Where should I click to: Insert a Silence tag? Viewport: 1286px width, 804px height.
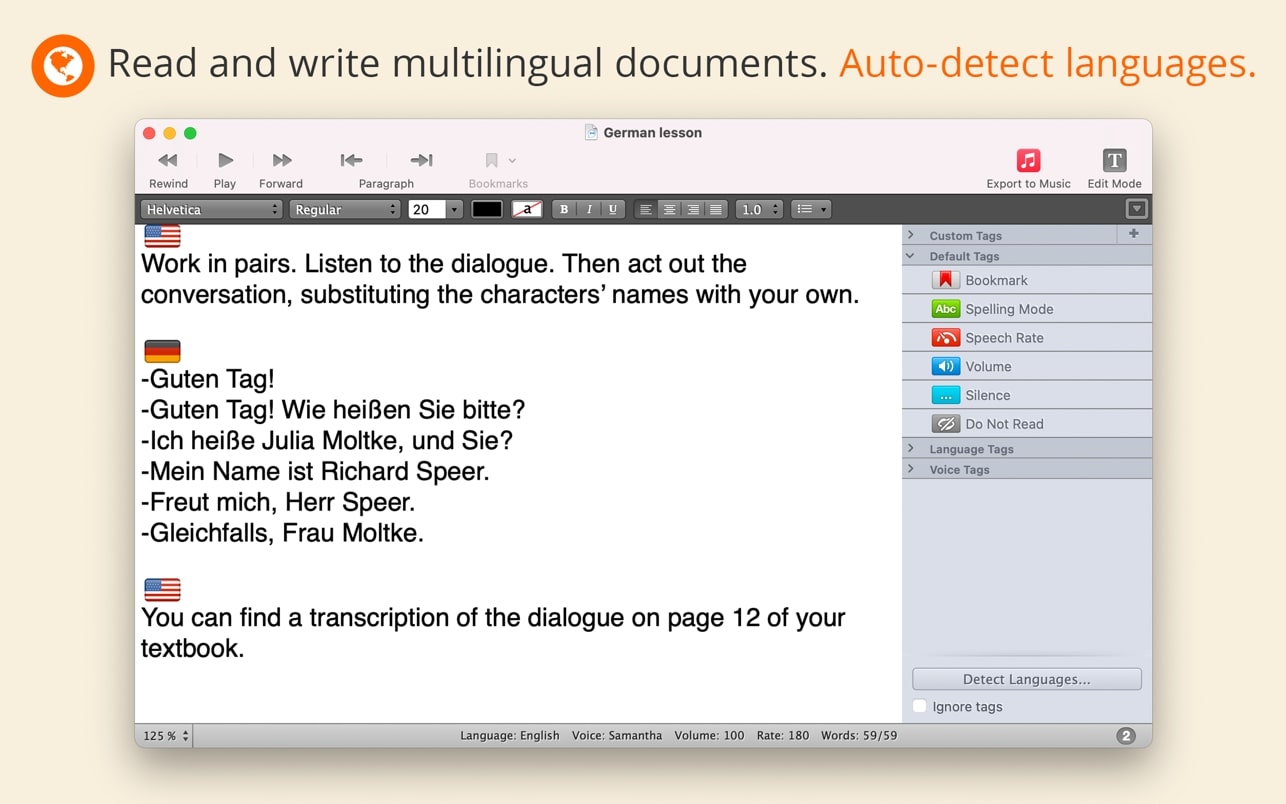point(987,395)
